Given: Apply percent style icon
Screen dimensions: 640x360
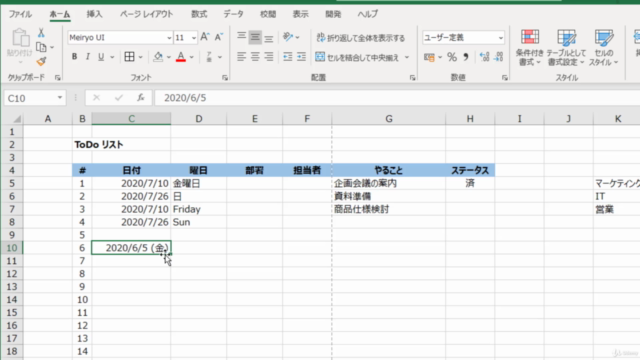Looking at the screenshot, I should coord(452,57).
